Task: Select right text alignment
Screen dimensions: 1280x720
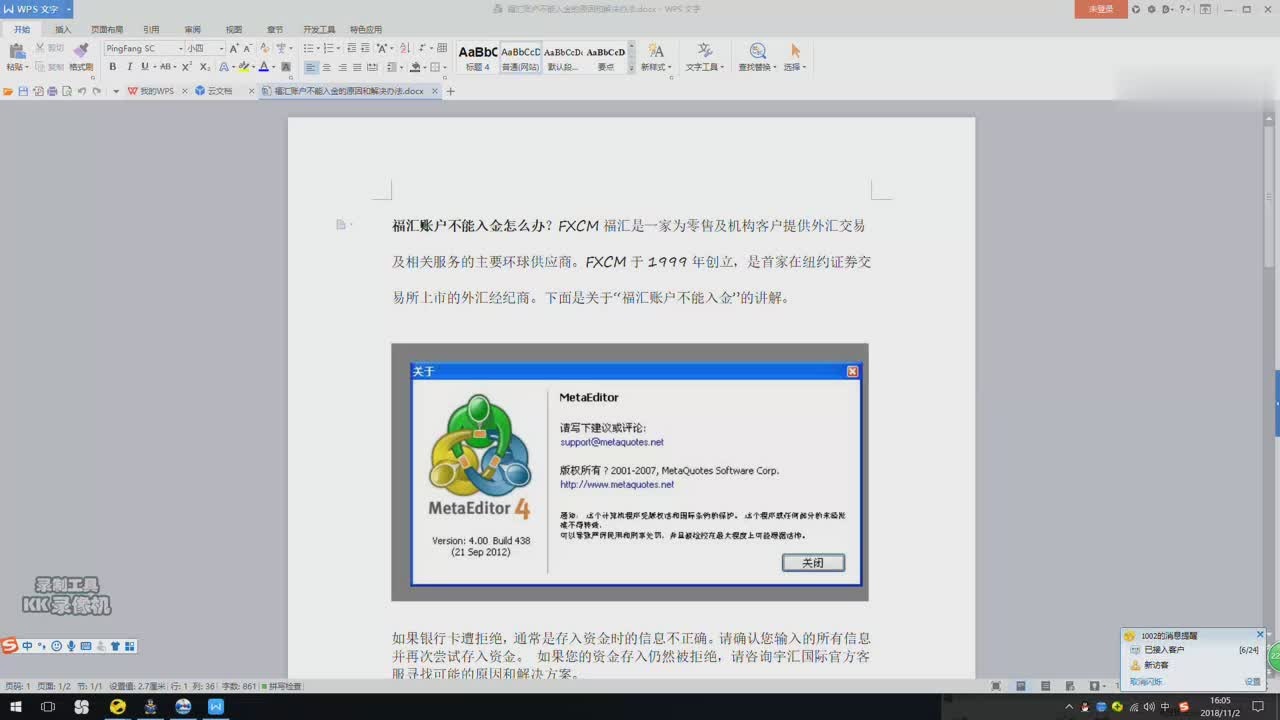Action: click(x=342, y=67)
